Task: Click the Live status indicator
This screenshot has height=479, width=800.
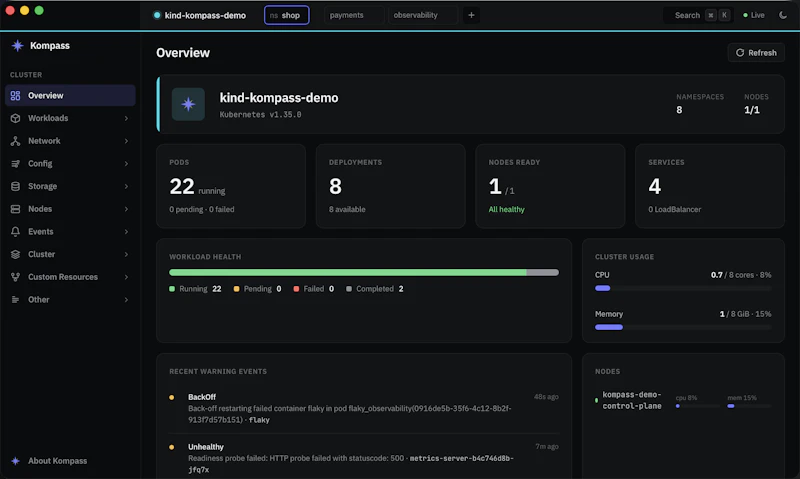Action: coord(754,15)
